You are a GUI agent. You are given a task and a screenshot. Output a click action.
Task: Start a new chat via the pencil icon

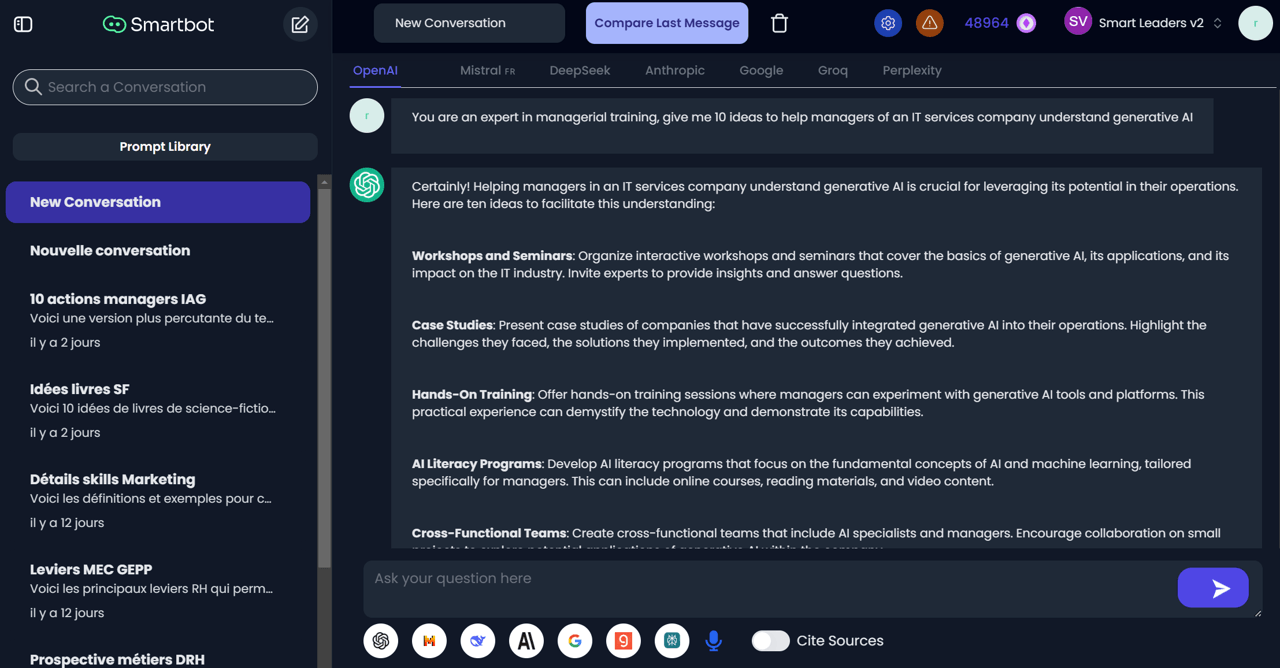coord(299,24)
